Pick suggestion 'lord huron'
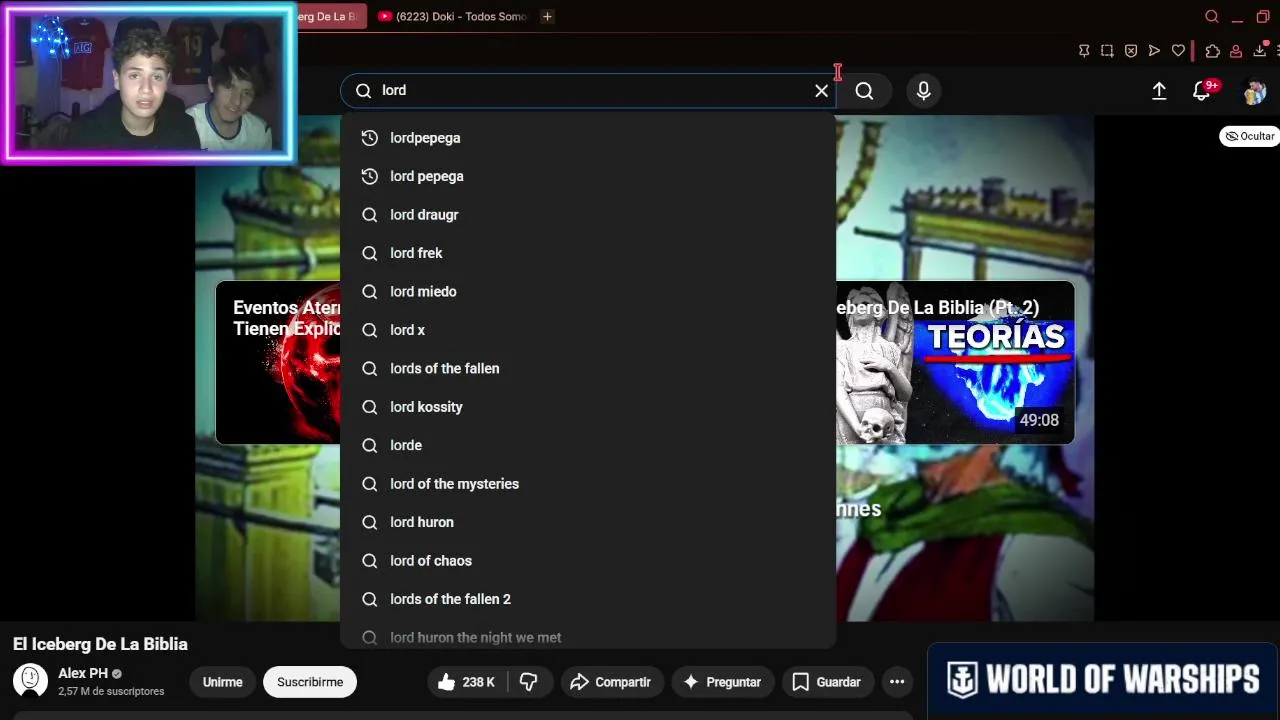1280x720 pixels. [588, 522]
